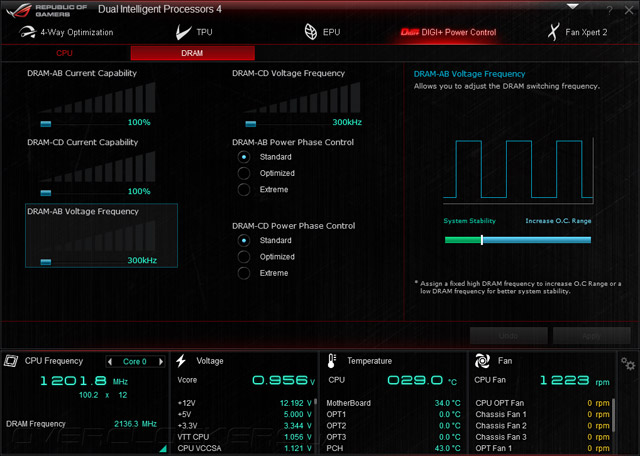640x456 pixels.
Task: Click the Fan Xpert 2 icon
Action: 553,32
